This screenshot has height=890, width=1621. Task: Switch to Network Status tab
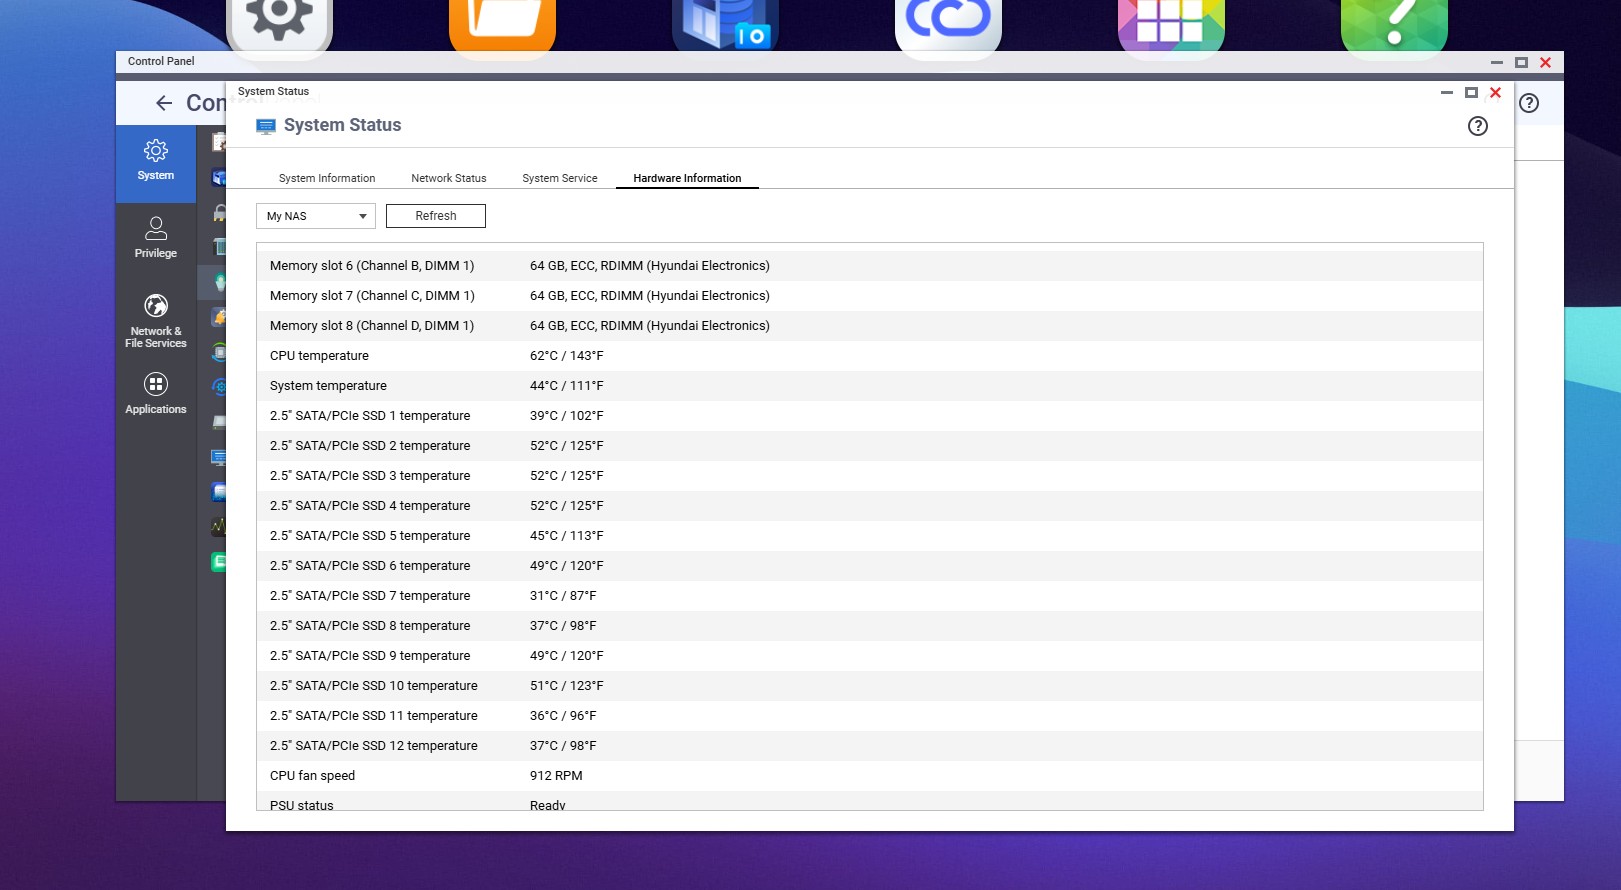click(448, 178)
